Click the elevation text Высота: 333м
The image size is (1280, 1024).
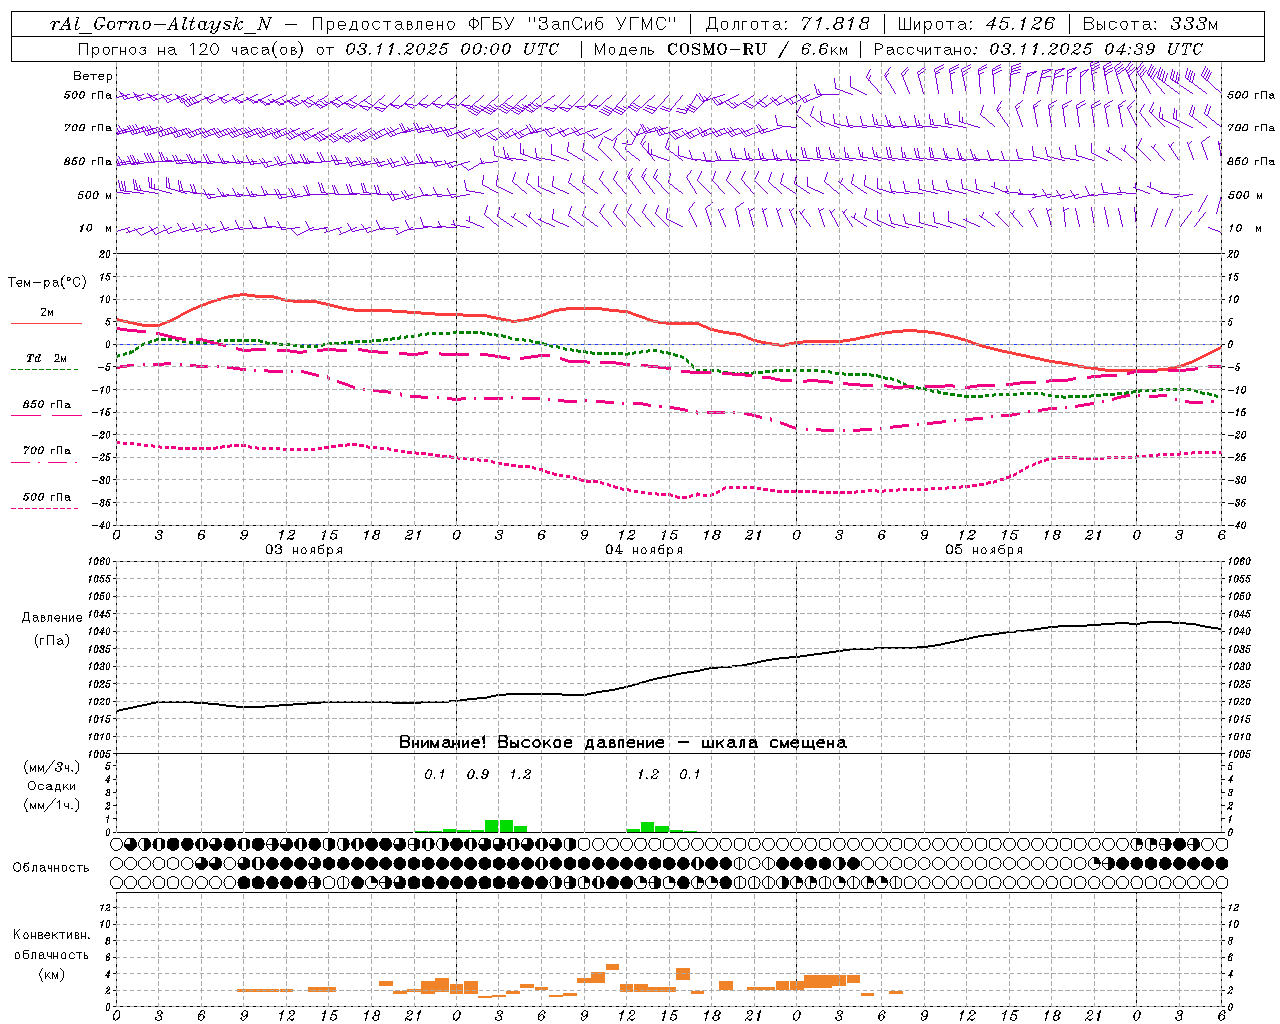[x=1150, y=24]
